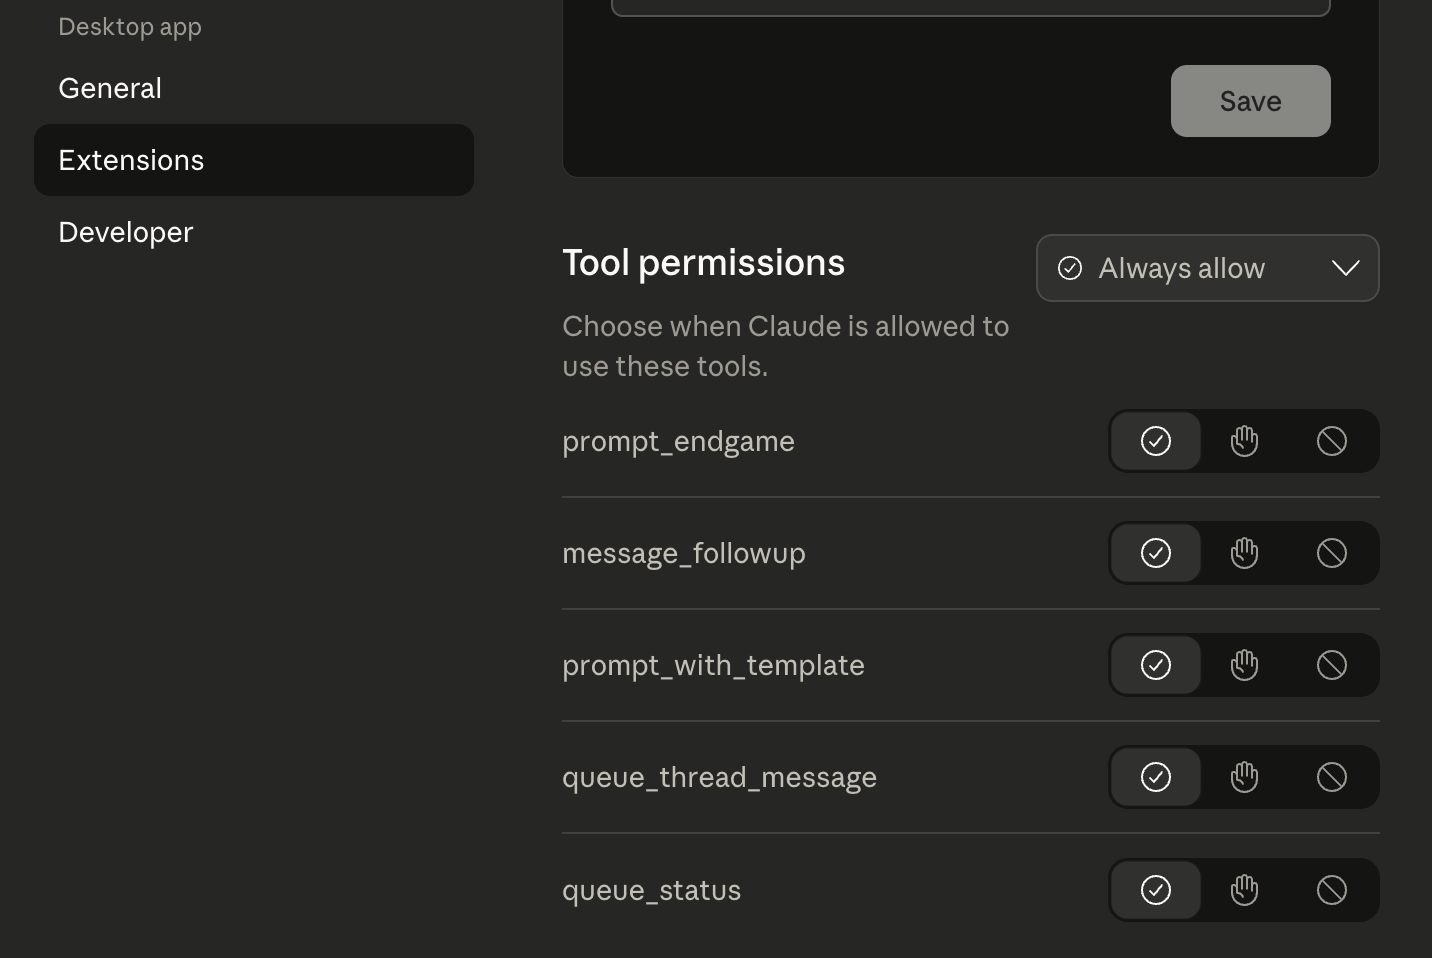Select always-allow checkmark for message_followup
This screenshot has width=1432, height=958.
[x=1156, y=553]
